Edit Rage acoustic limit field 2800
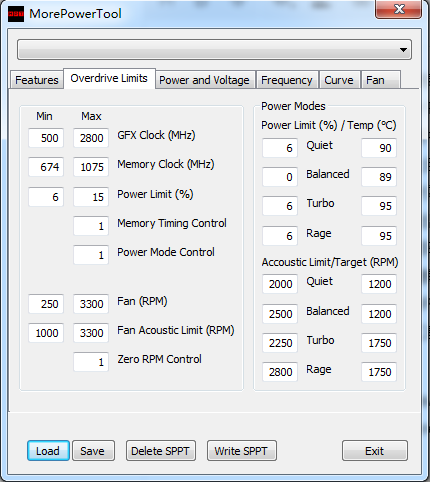This screenshot has width=430, height=482. point(280,372)
